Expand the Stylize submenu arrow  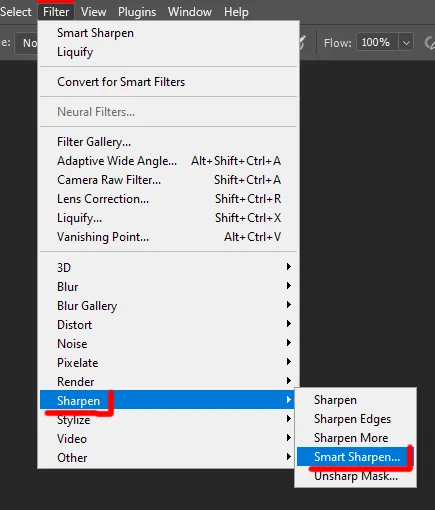(289, 419)
